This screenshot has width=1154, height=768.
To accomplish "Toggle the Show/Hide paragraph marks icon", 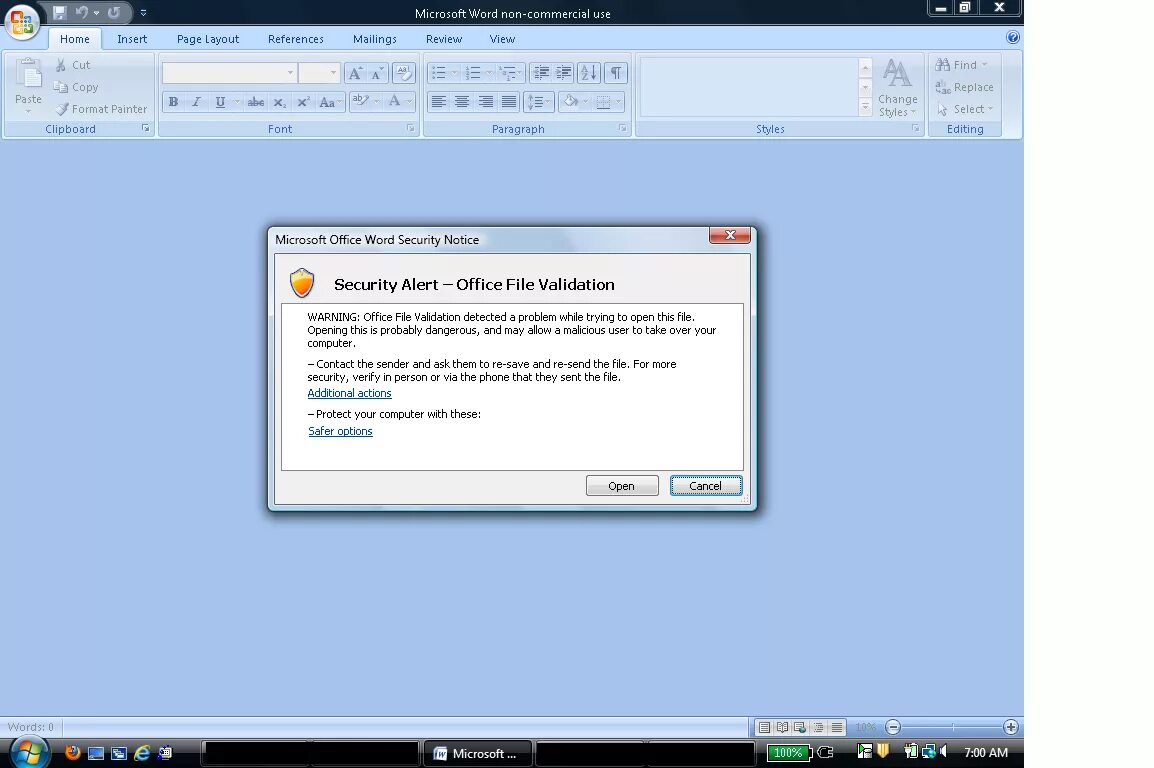I will pos(615,73).
